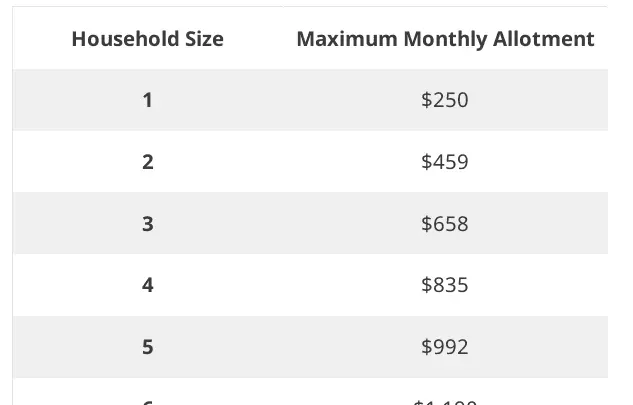Select the household size 1 cell
The image size is (633, 405).
147,100
